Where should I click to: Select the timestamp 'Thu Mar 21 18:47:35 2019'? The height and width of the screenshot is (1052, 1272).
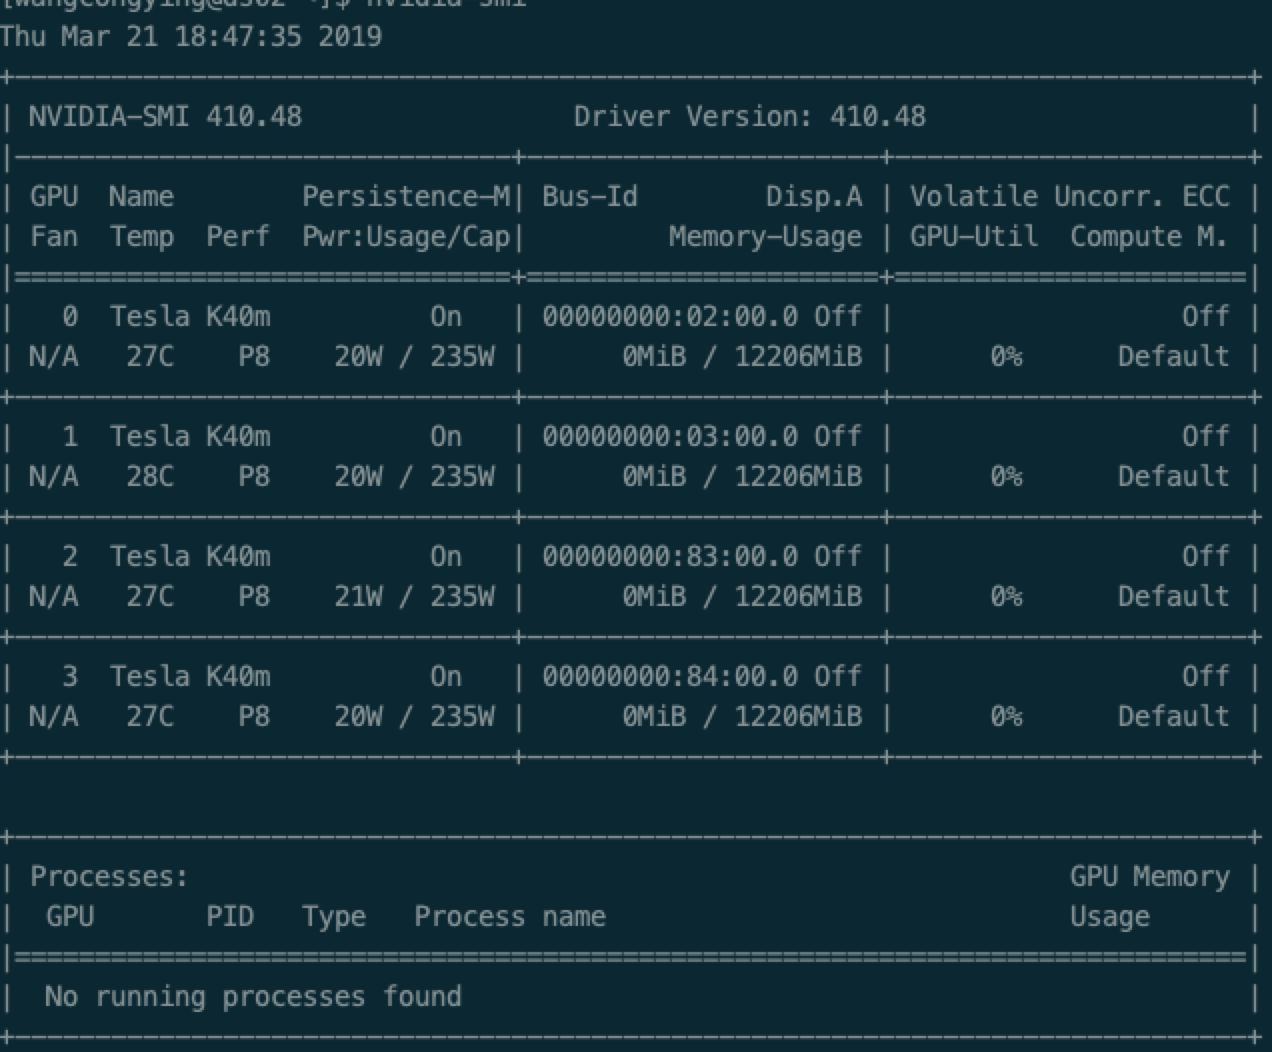click(191, 36)
